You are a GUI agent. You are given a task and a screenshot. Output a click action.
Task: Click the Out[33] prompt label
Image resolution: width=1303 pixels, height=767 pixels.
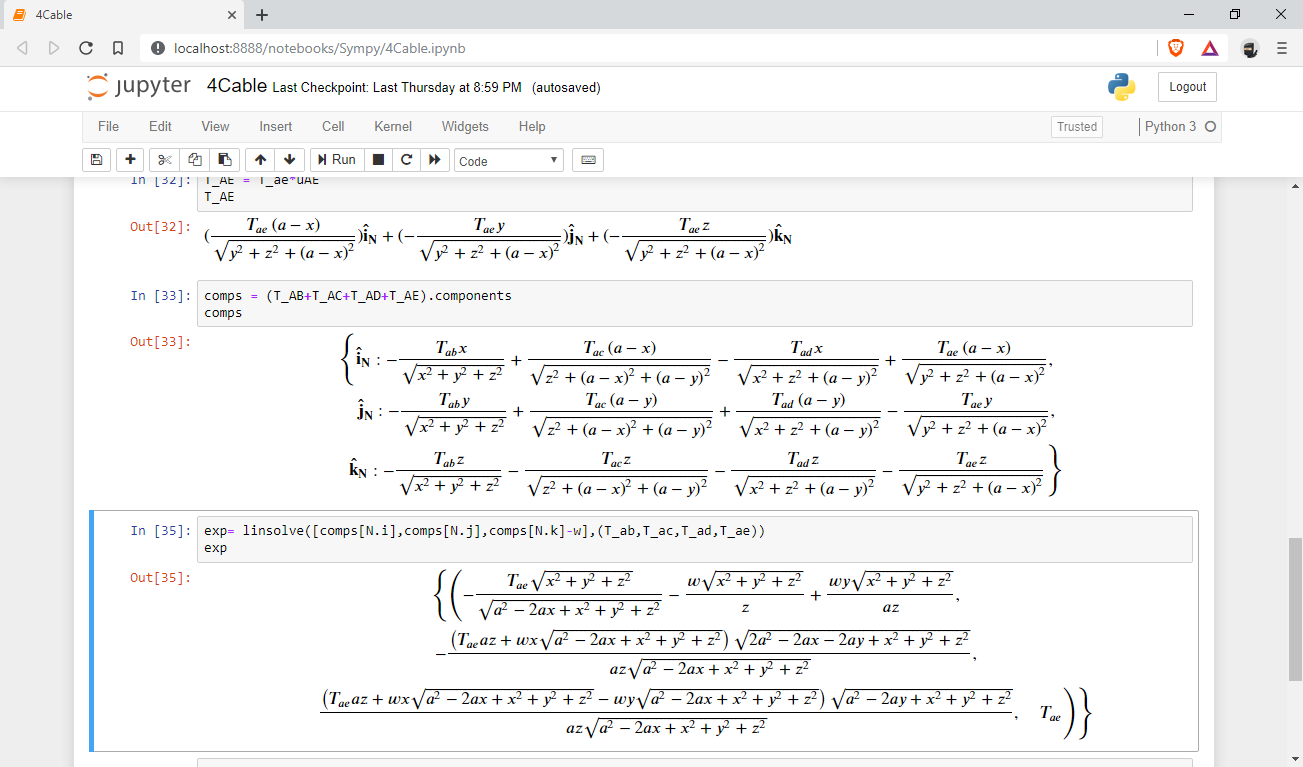[x=160, y=341]
